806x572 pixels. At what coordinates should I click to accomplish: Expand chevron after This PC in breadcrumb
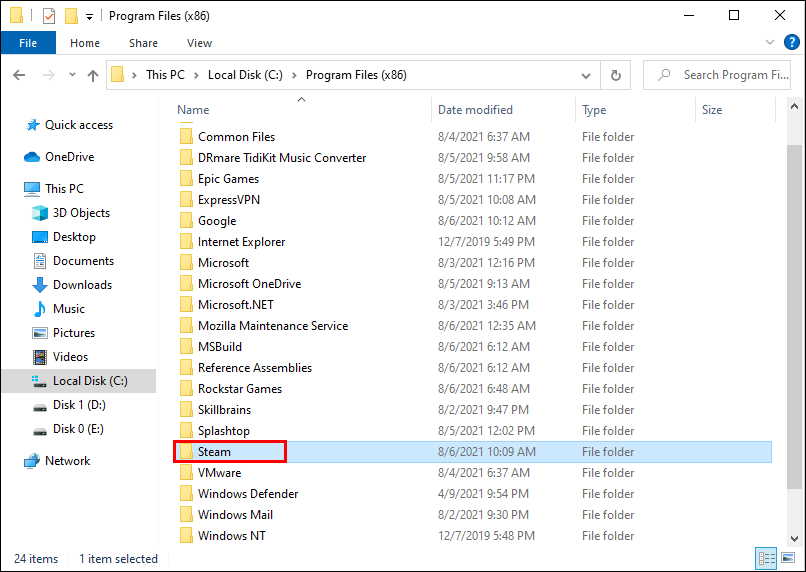click(x=196, y=76)
